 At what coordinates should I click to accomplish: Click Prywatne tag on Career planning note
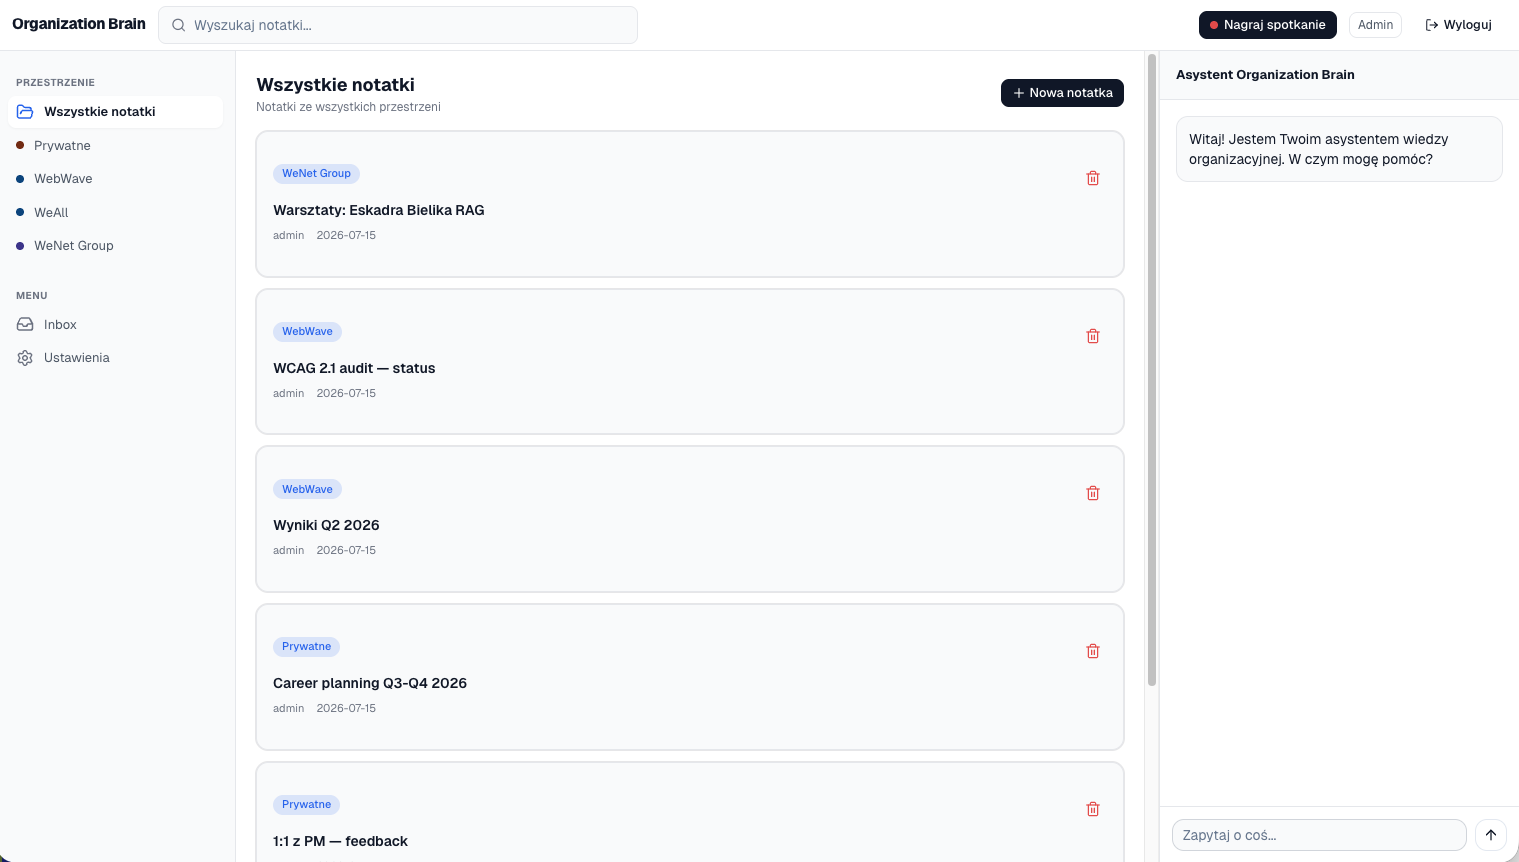[x=306, y=647]
